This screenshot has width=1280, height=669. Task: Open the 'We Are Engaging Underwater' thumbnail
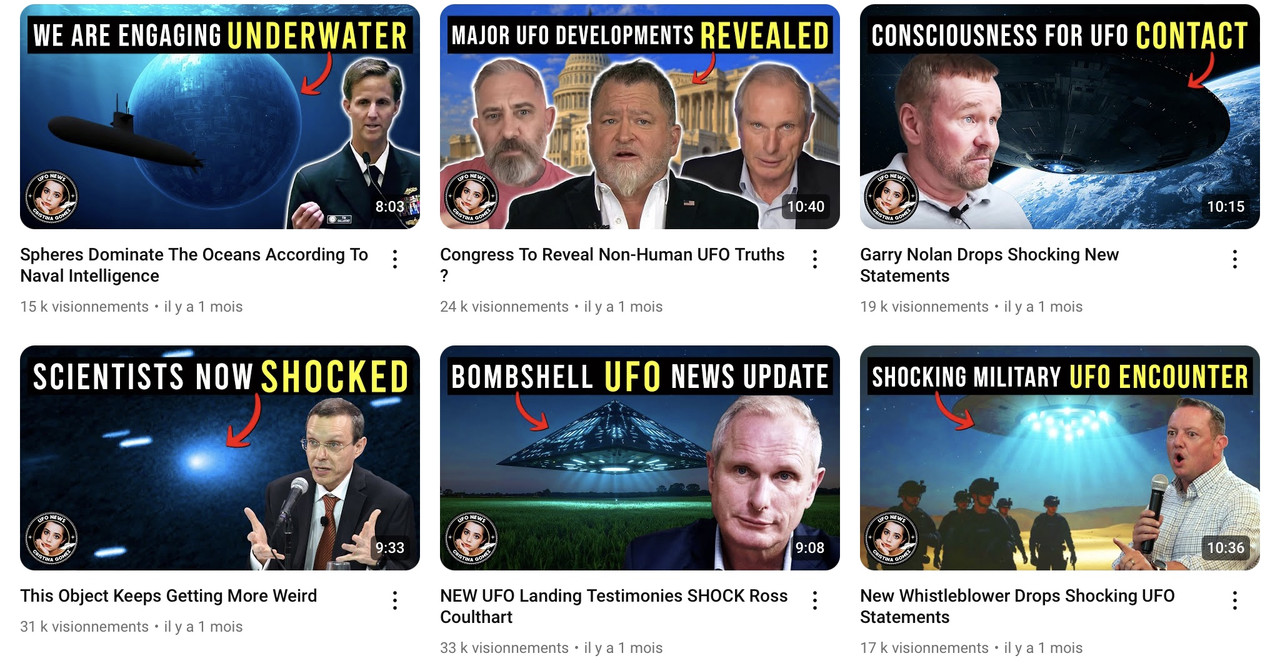pyautogui.click(x=220, y=117)
